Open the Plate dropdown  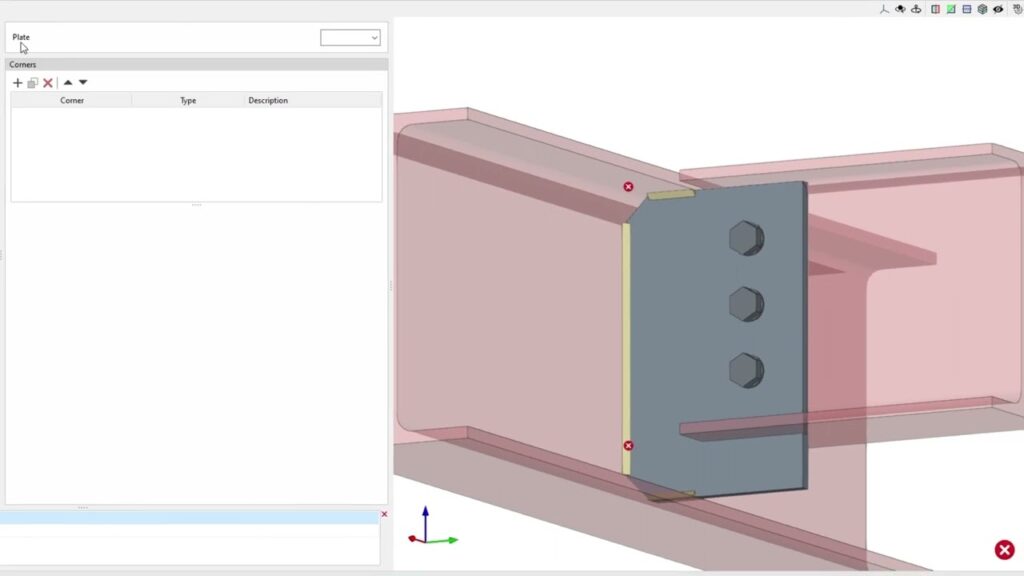pyautogui.click(x=350, y=38)
